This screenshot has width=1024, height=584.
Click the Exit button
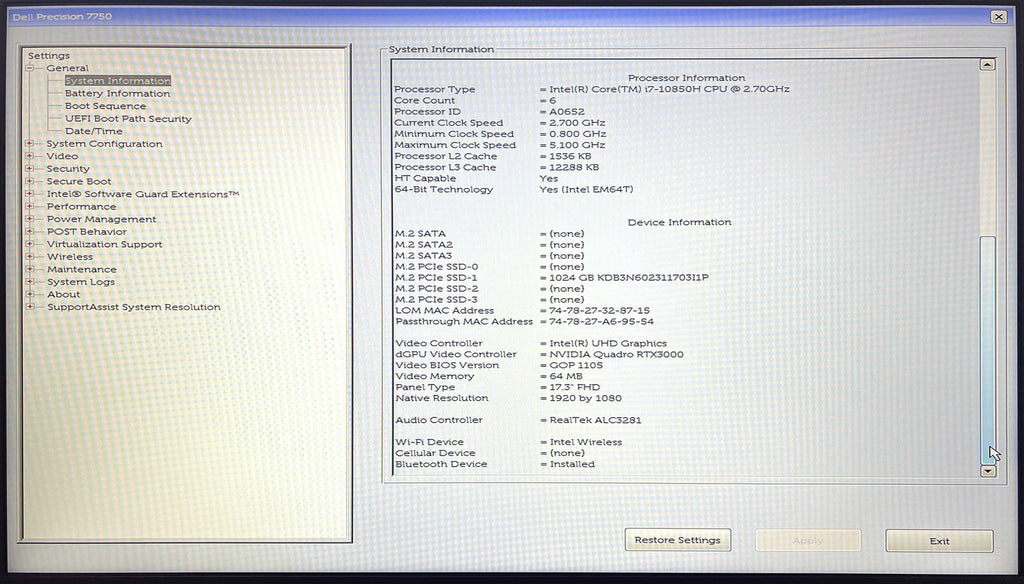click(x=939, y=541)
